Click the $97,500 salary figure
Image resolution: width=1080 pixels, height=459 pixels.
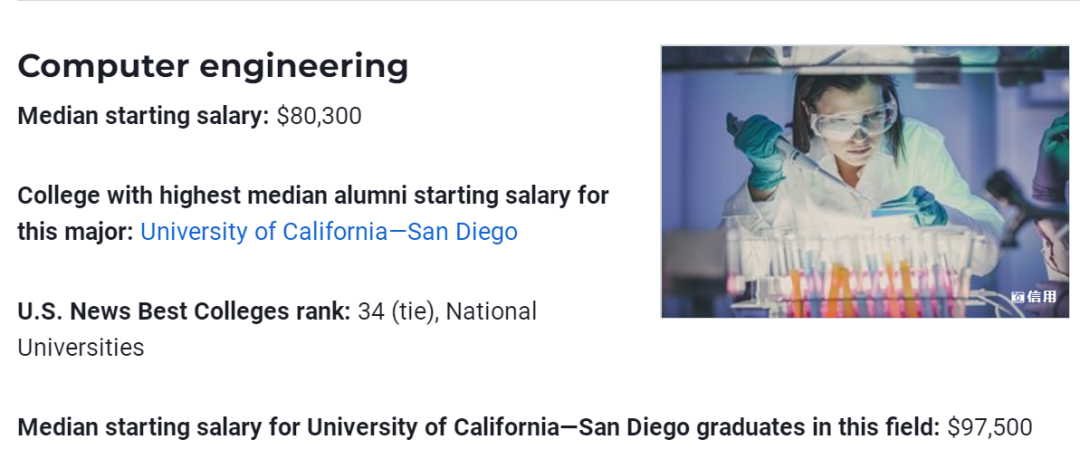989,427
